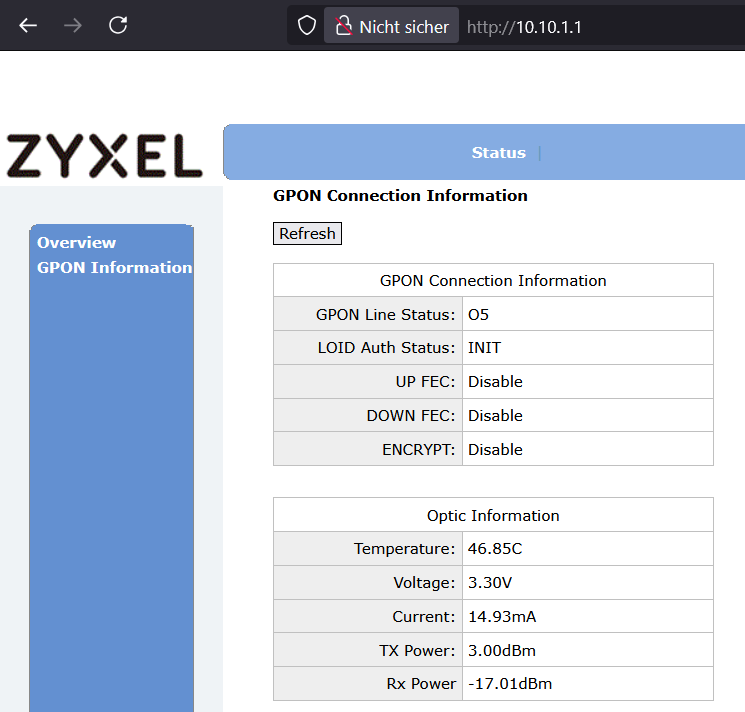Click the Optic Information table header
This screenshot has width=745, height=712.
(493, 515)
